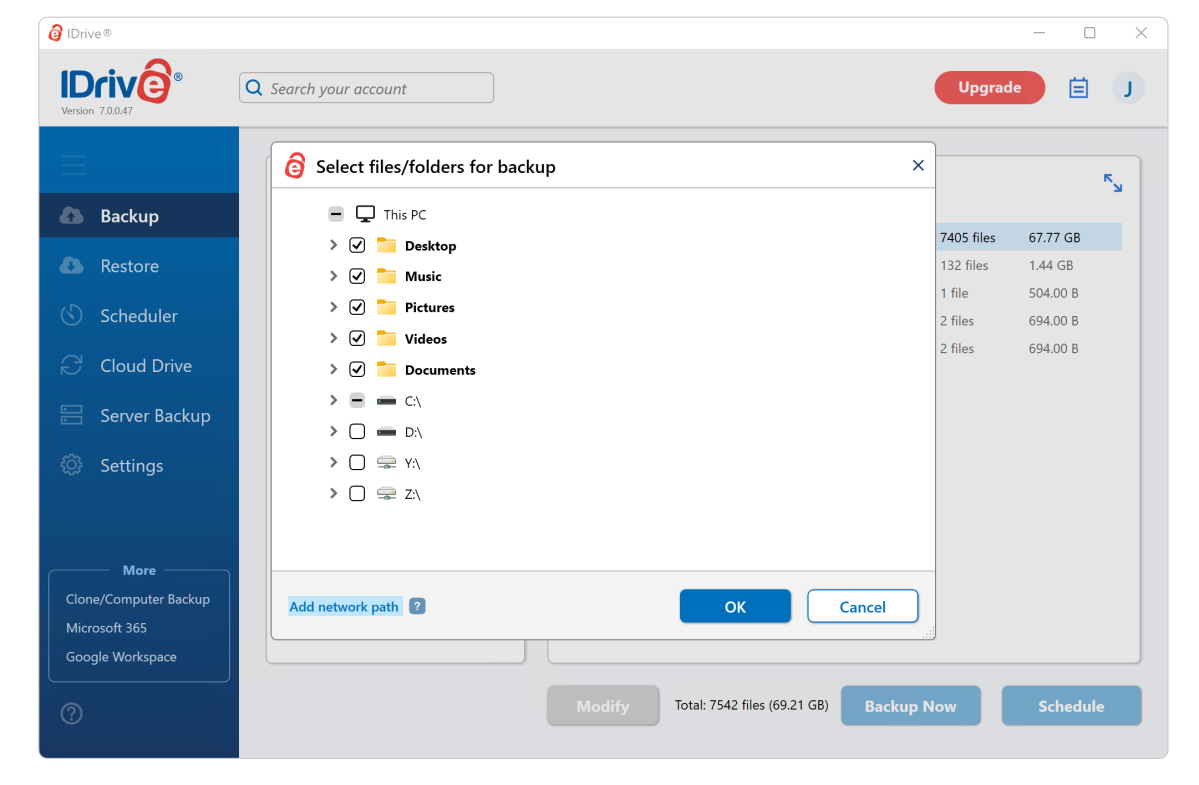Uncheck the Pictures folder checkbox
The height and width of the screenshot is (785, 1199).
point(357,307)
